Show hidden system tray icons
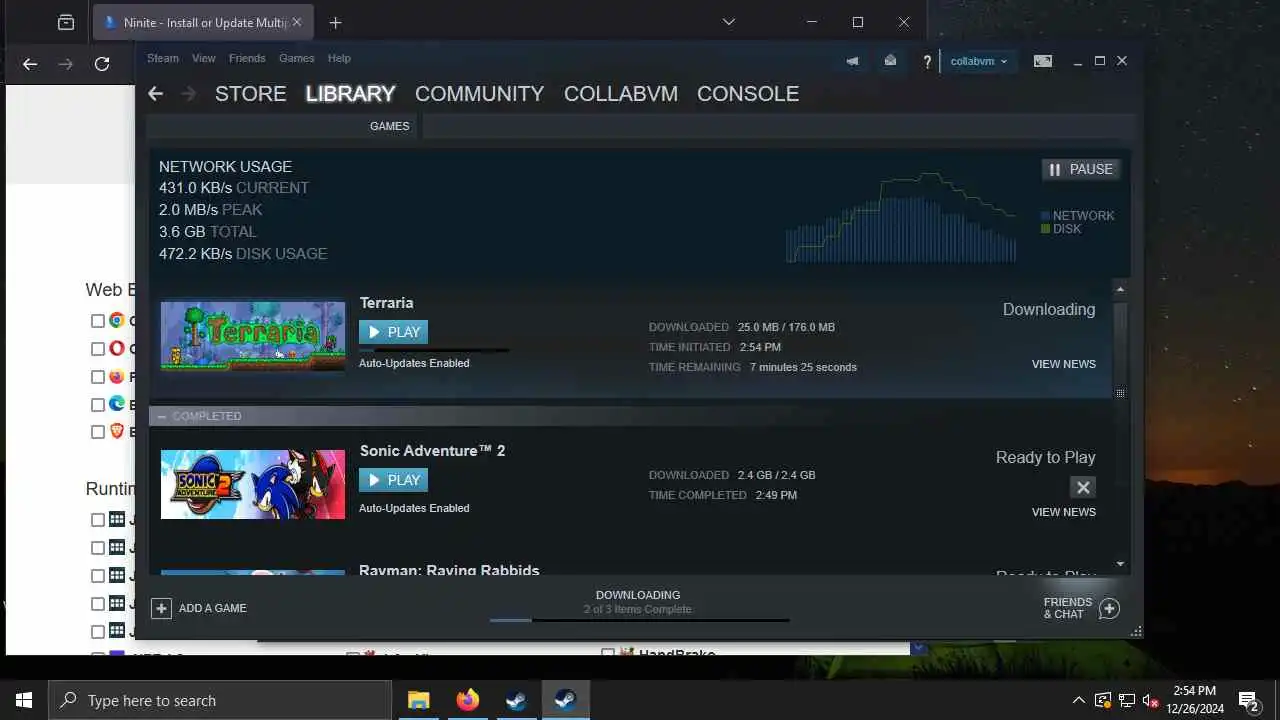Image resolution: width=1280 pixels, height=720 pixels. 1078,701
